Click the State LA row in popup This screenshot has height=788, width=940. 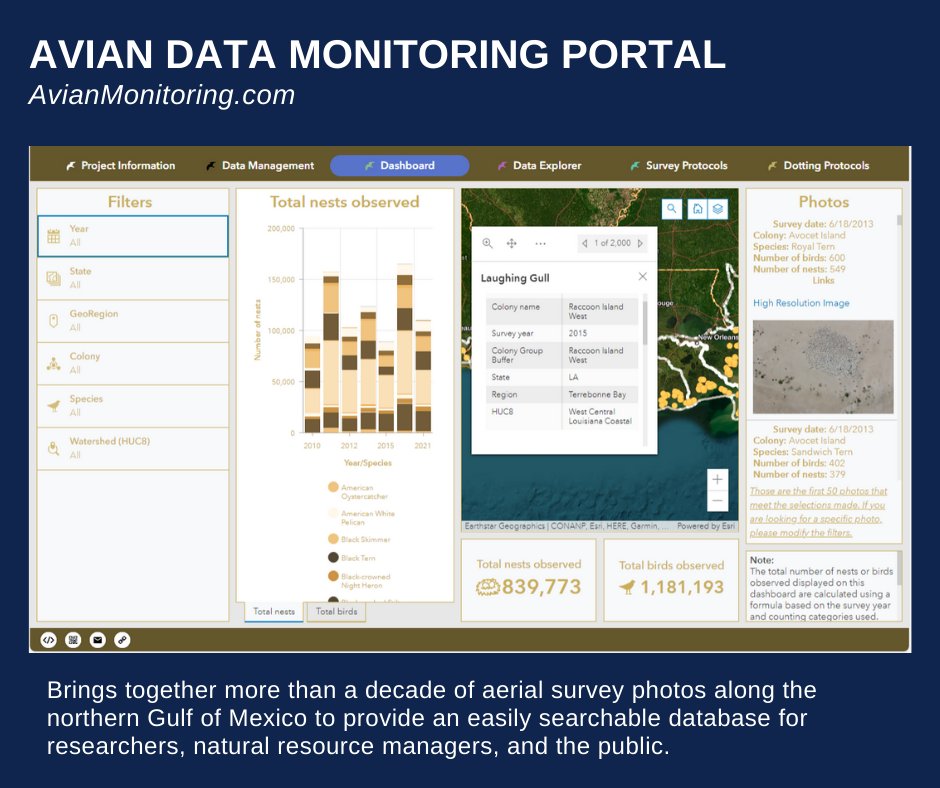pos(562,377)
